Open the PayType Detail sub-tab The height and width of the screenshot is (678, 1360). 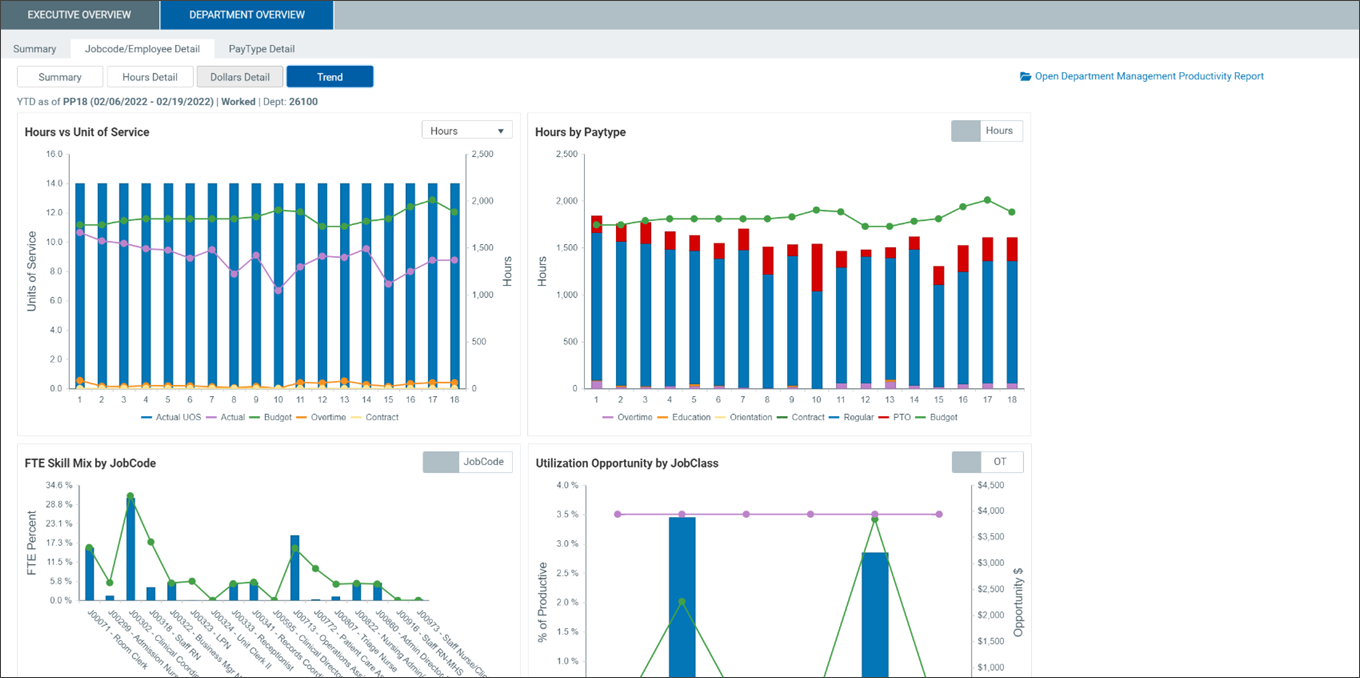pyautogui.click(x=261, y=48)
